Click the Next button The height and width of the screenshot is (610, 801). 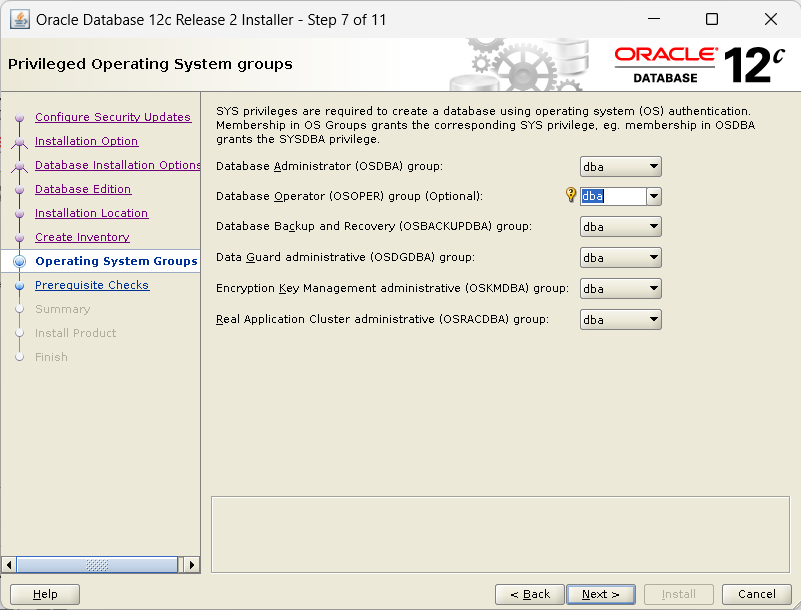(601, 594)
